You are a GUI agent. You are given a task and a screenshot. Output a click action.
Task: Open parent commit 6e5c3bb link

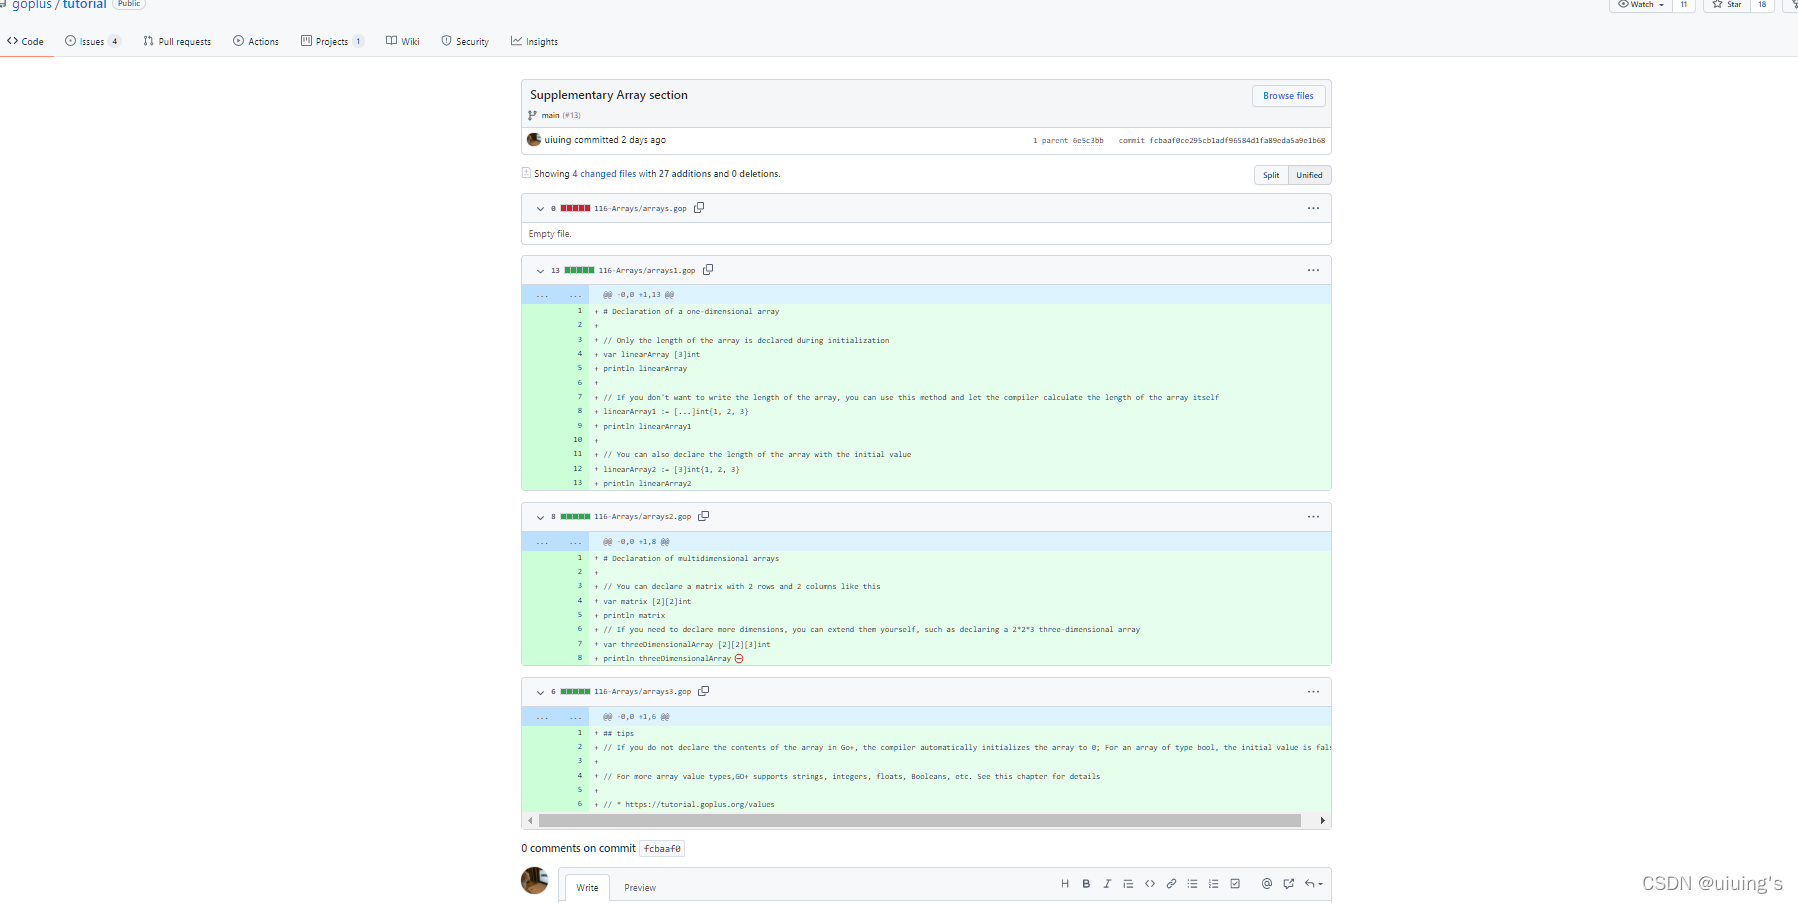[1088, 141]
